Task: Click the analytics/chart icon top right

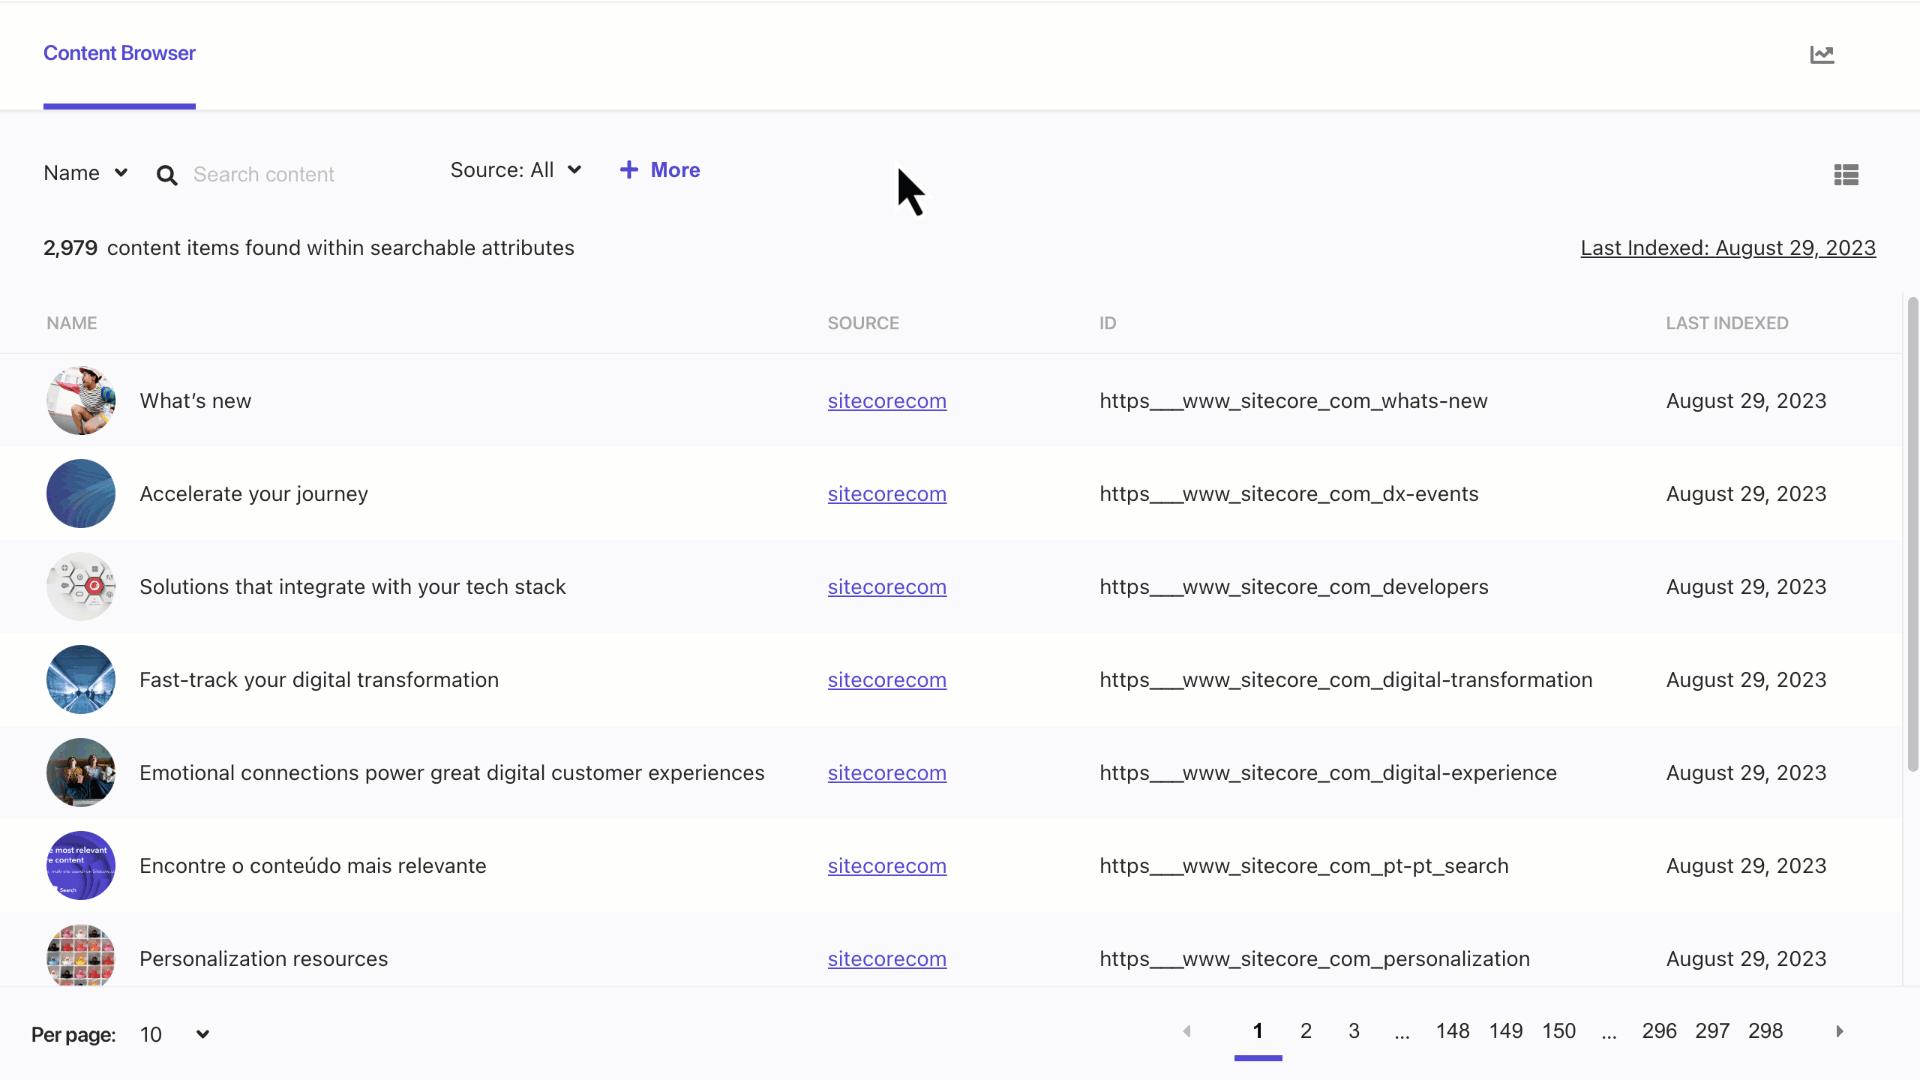Action: (1822, 54)
